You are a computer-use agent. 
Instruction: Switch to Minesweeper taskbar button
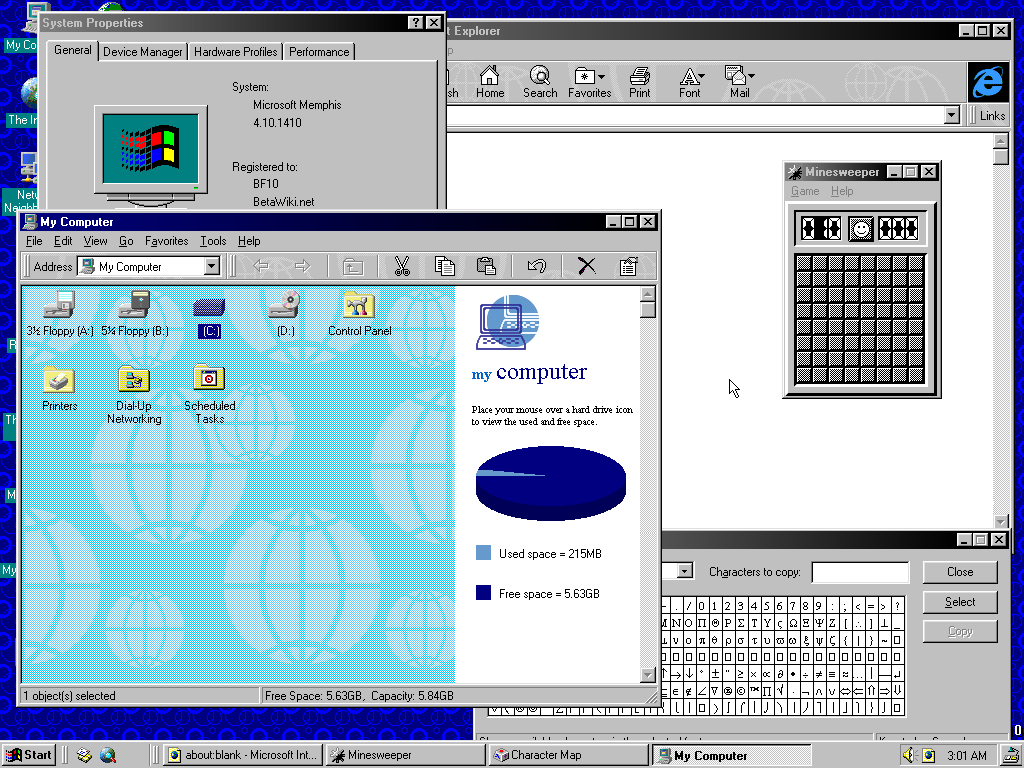(x=405, y=755)
